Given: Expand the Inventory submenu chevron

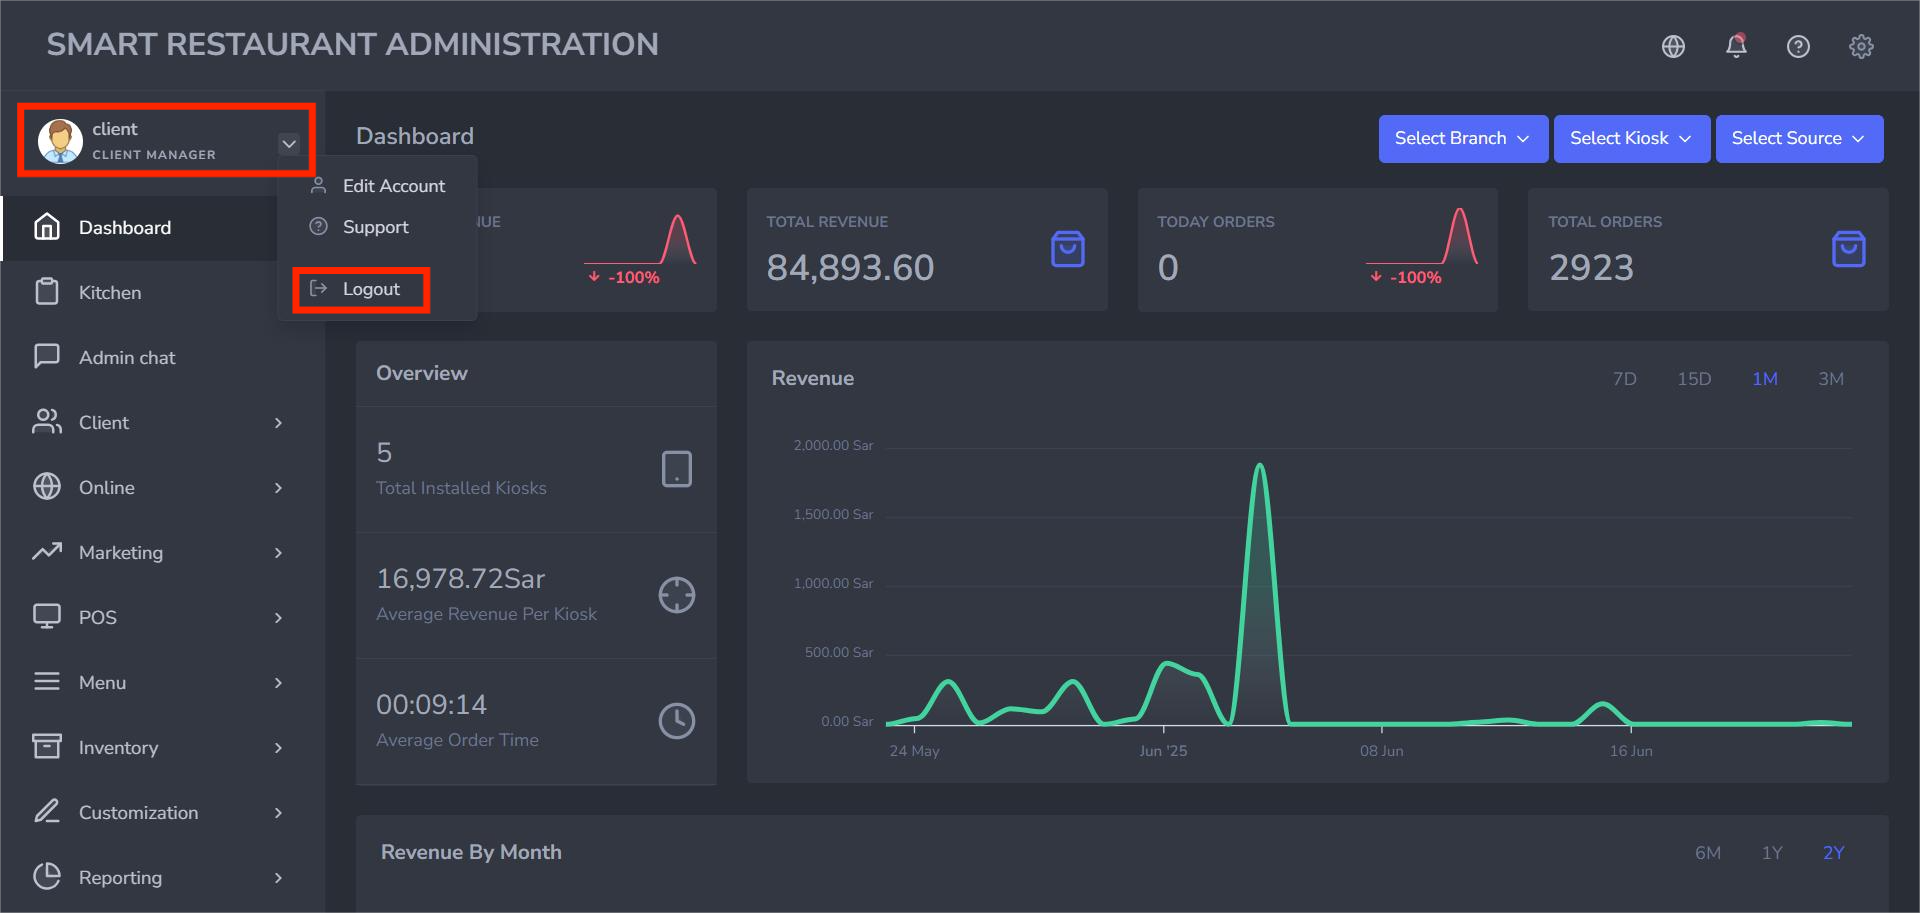Looking at the screenshot, I should coord(278,748).
